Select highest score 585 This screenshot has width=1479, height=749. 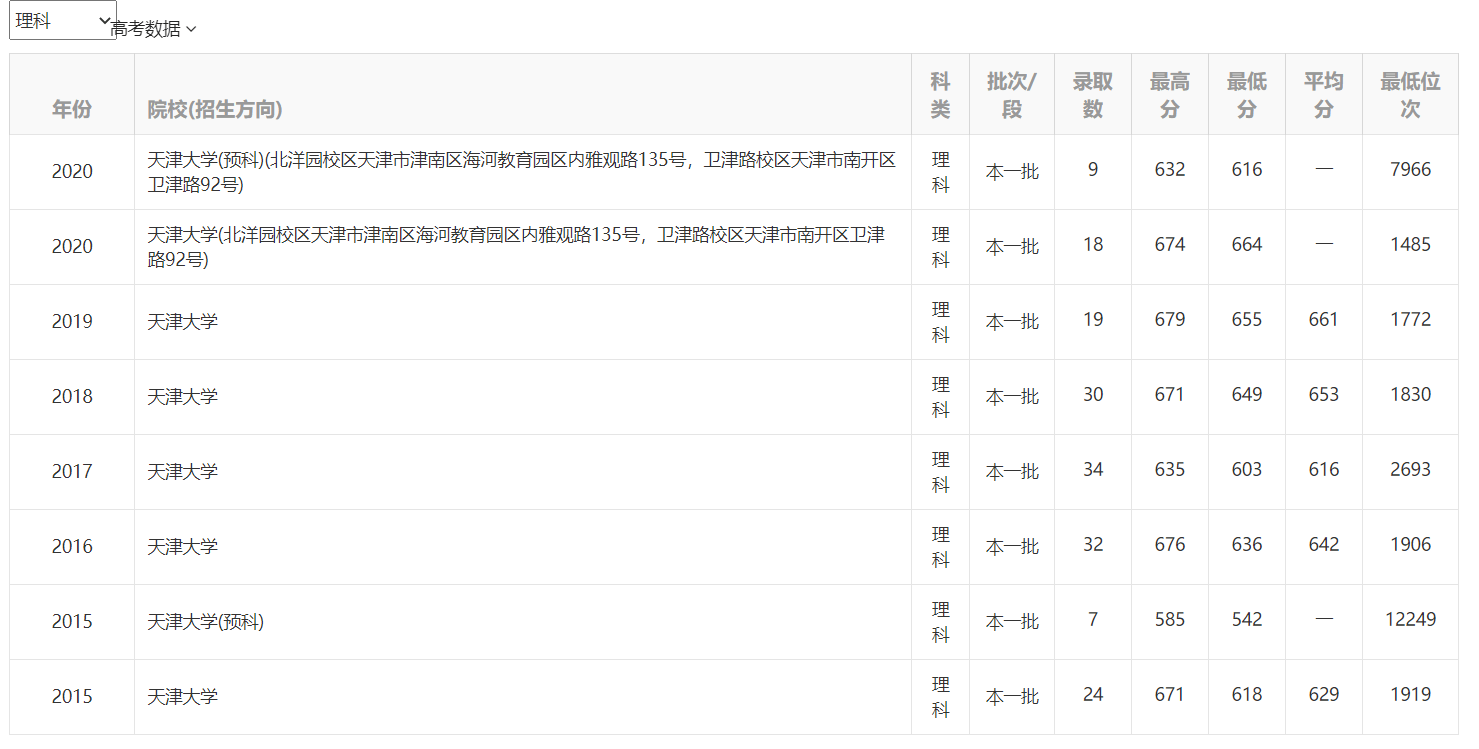coord(1170,619)
